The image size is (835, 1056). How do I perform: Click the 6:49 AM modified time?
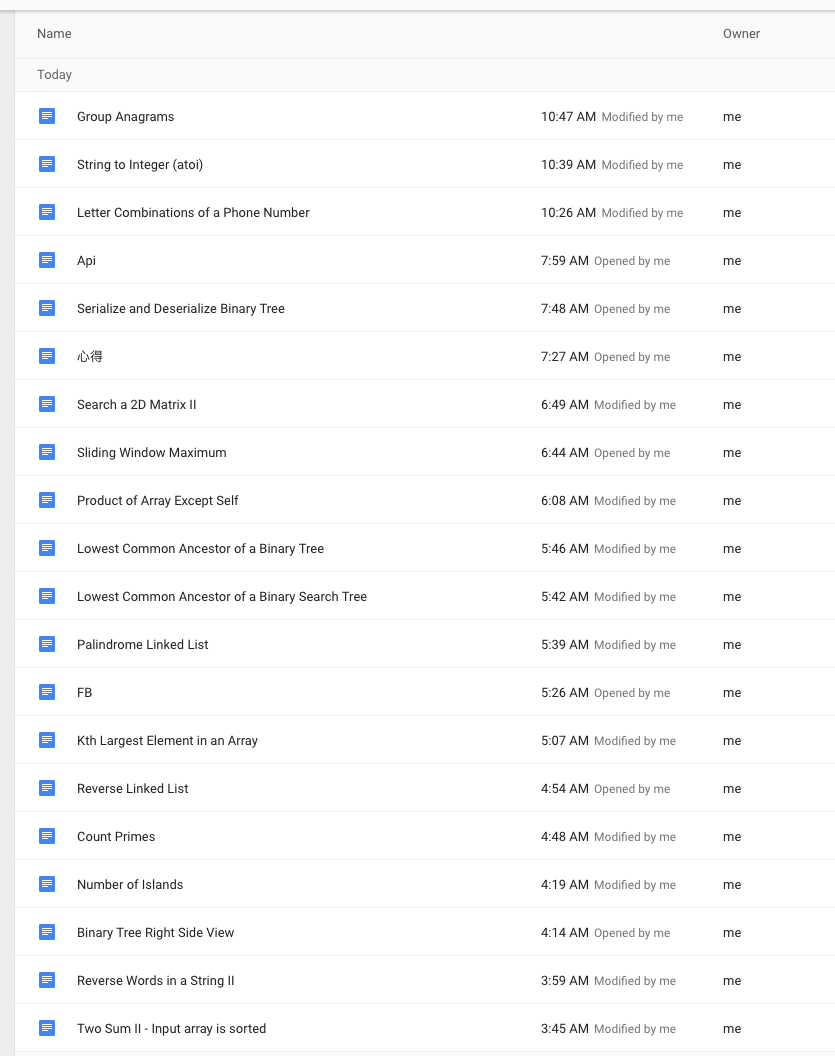tap(565, 404)
